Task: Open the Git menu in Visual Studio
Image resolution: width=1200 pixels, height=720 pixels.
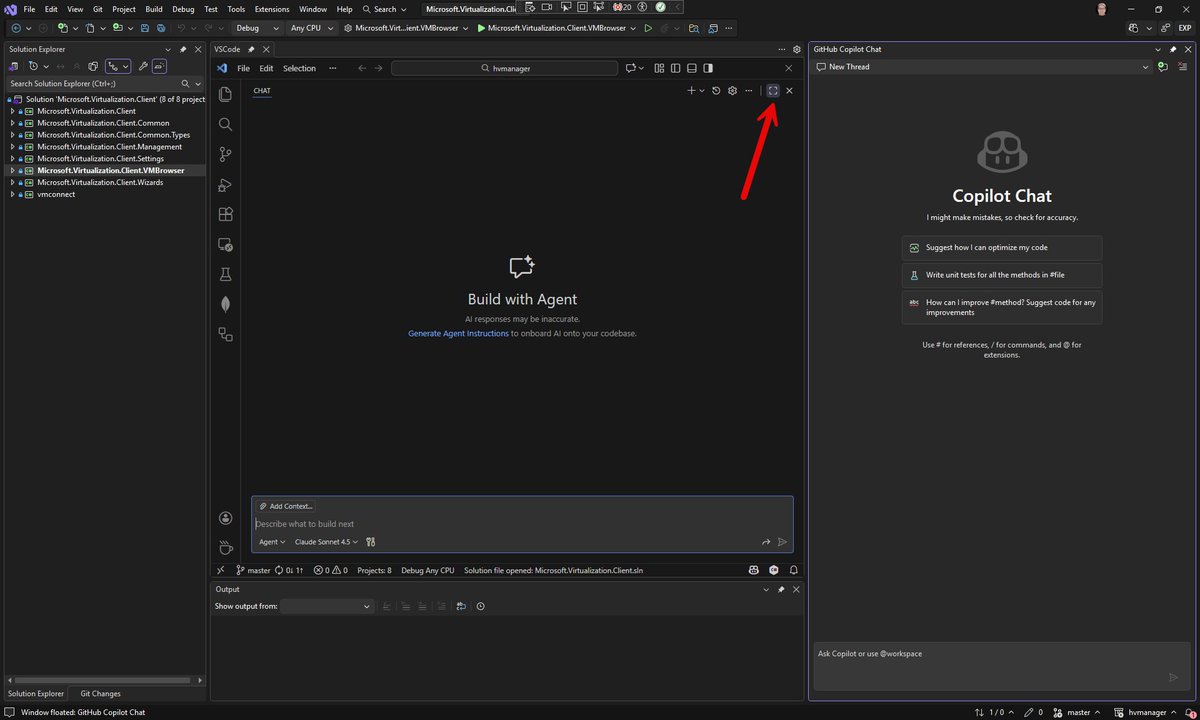Action: (x=98, y=9)
